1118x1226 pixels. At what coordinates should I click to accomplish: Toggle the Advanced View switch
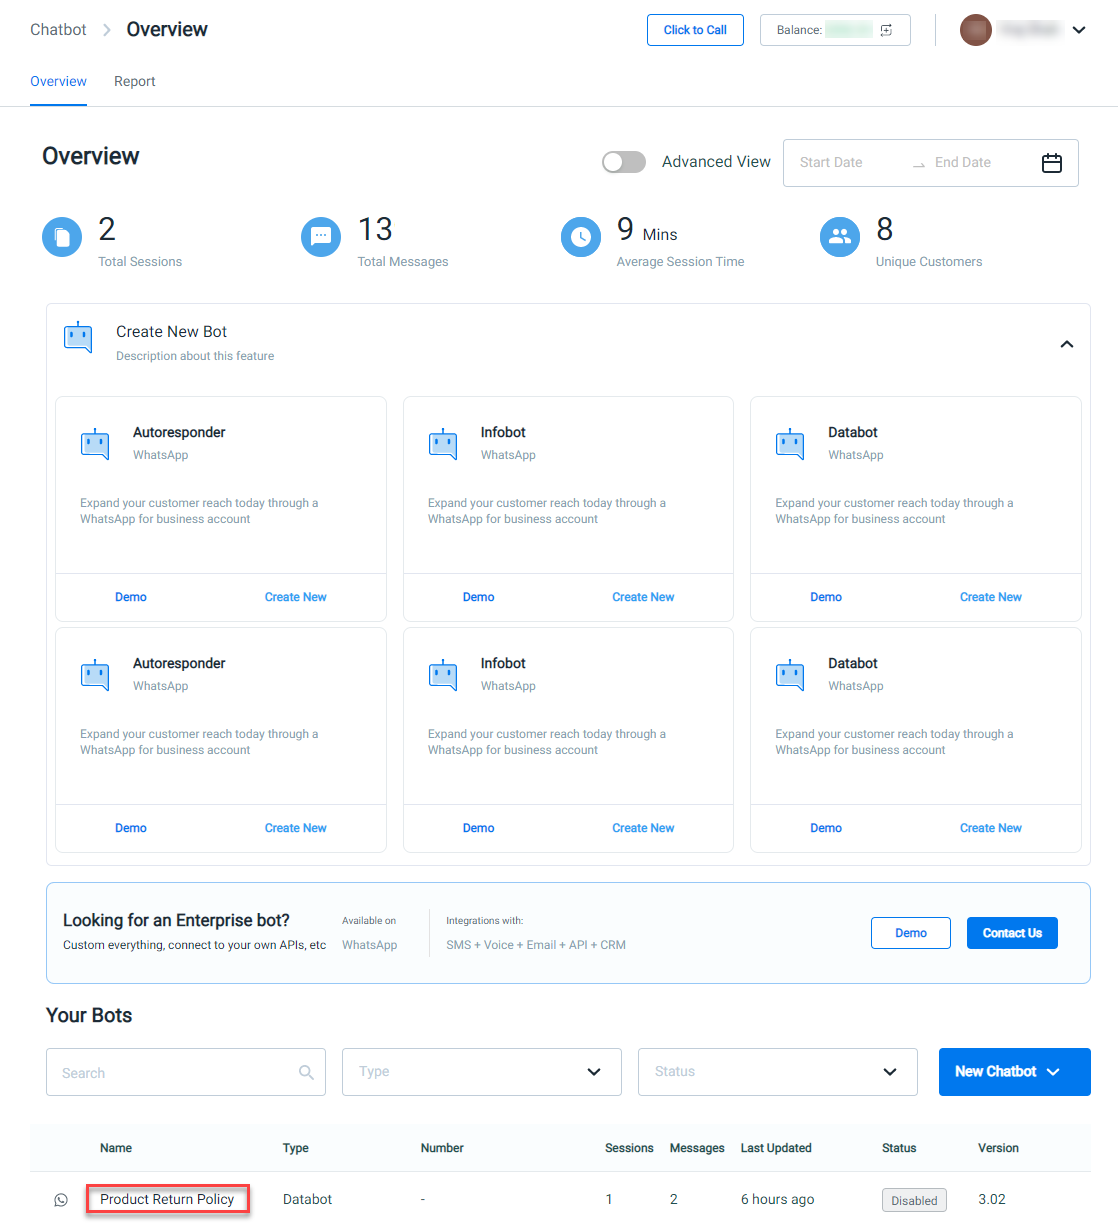[x=624, y=162]
